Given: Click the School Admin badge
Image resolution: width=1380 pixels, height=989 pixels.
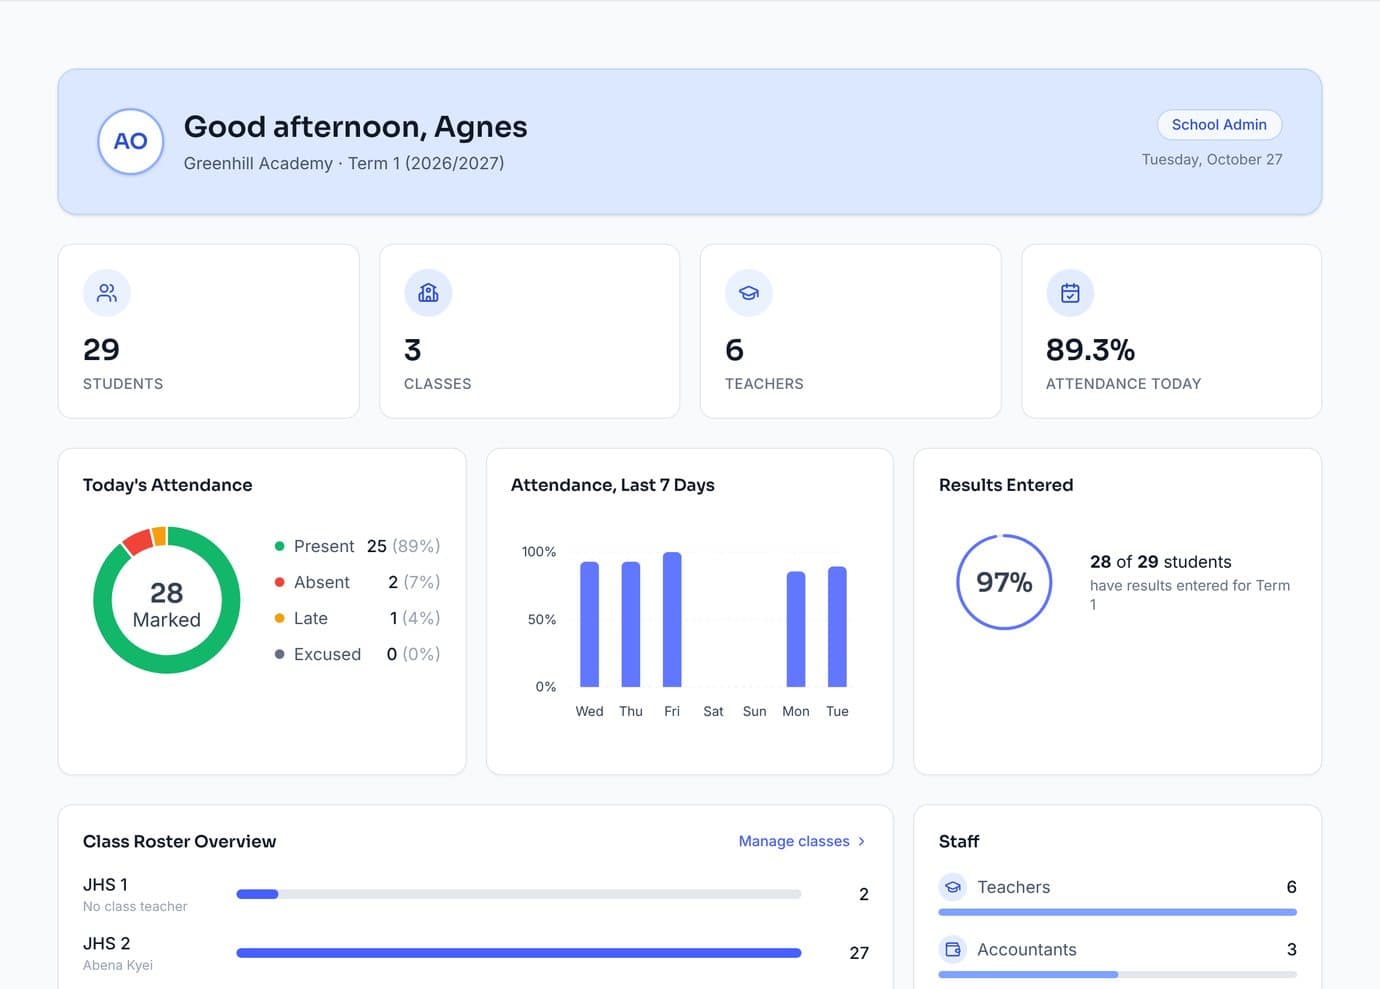Looking at the screenshot, I should pyautogui.click(x=1219, y=125).
